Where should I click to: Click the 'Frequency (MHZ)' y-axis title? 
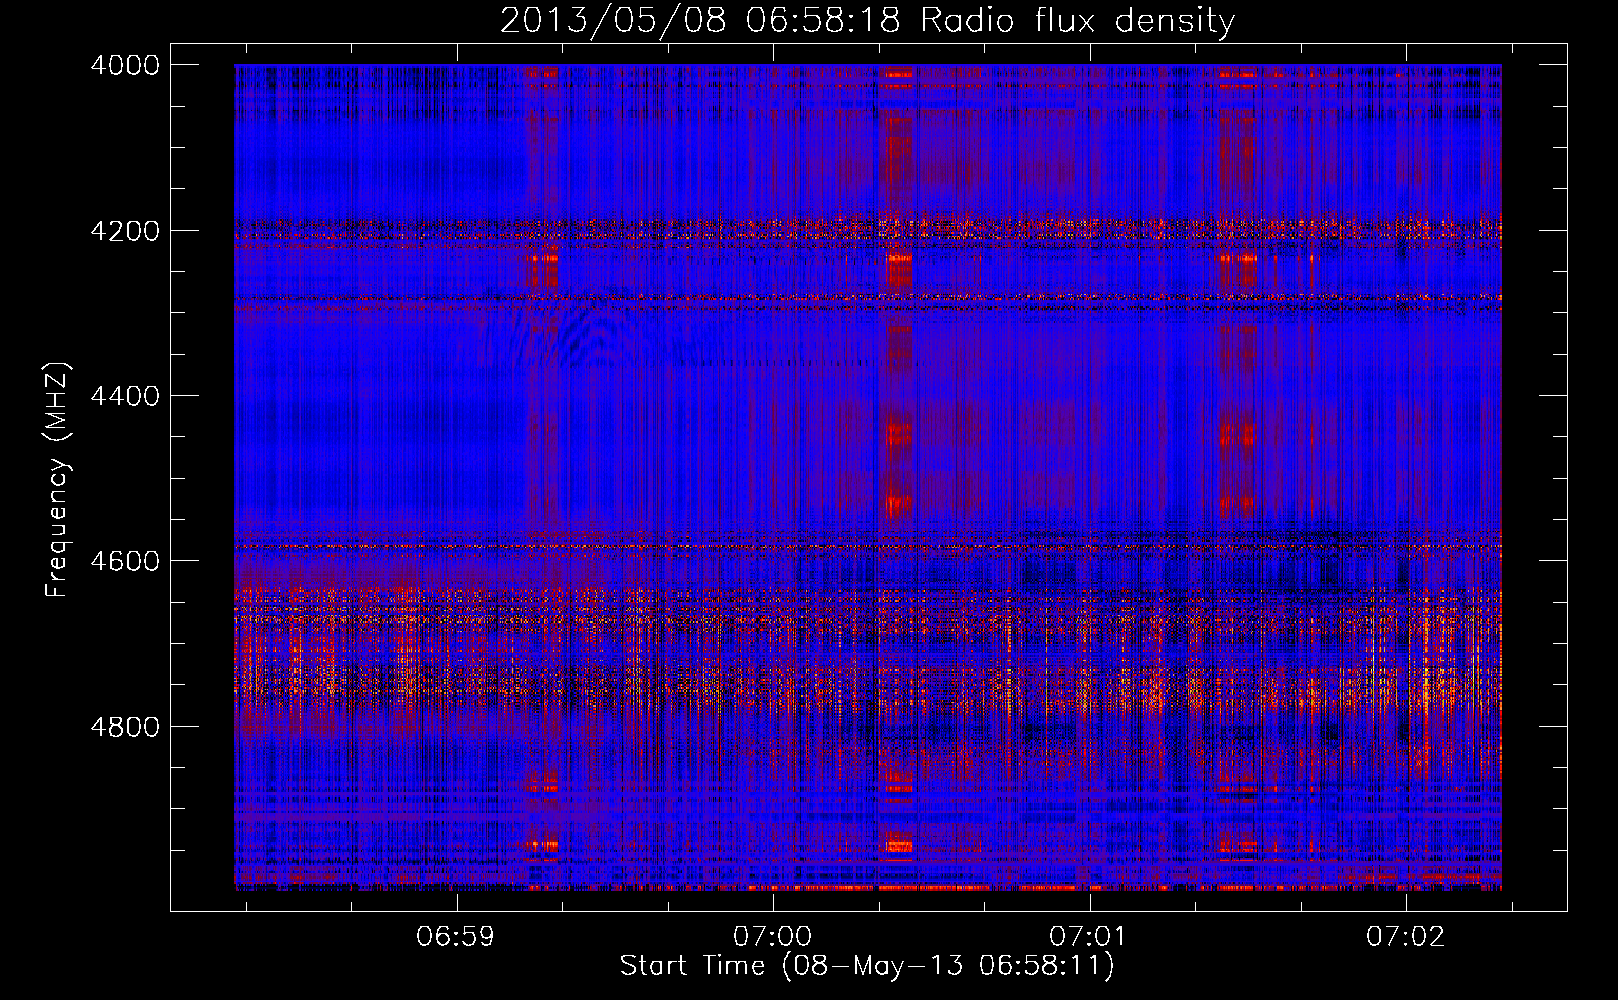click(58, 479)
